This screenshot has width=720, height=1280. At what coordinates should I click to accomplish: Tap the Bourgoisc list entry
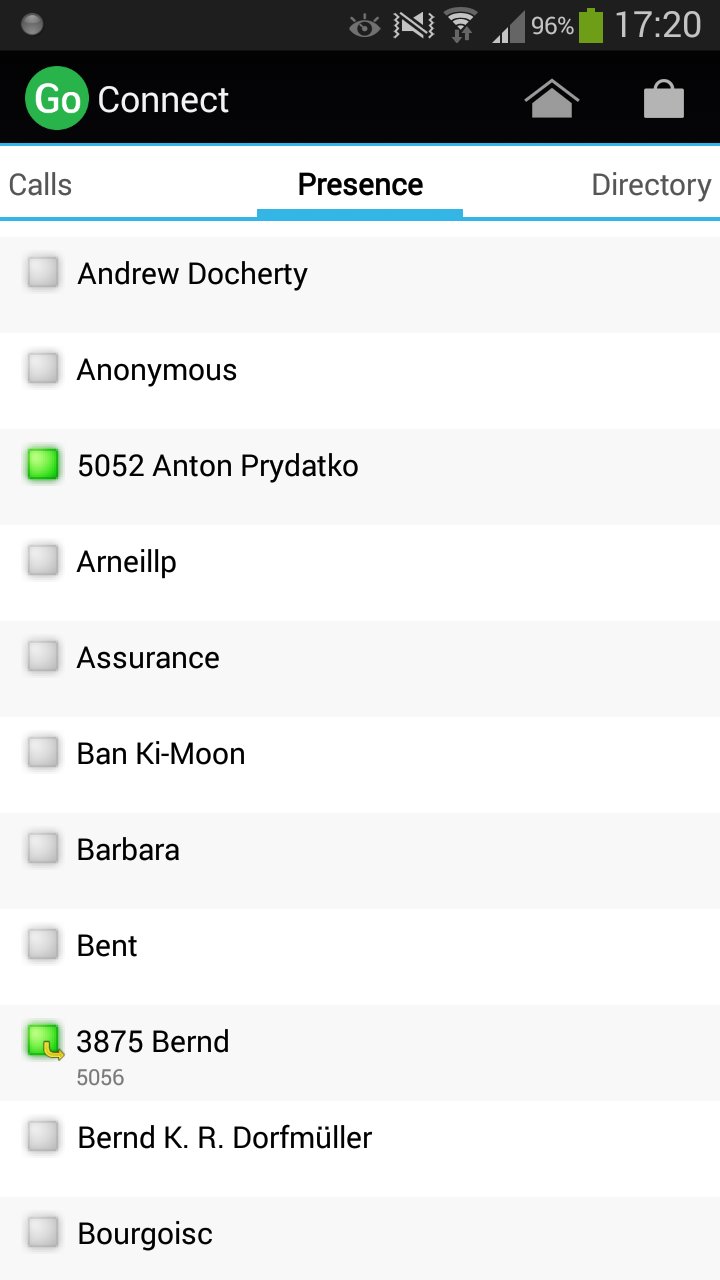145,1234
